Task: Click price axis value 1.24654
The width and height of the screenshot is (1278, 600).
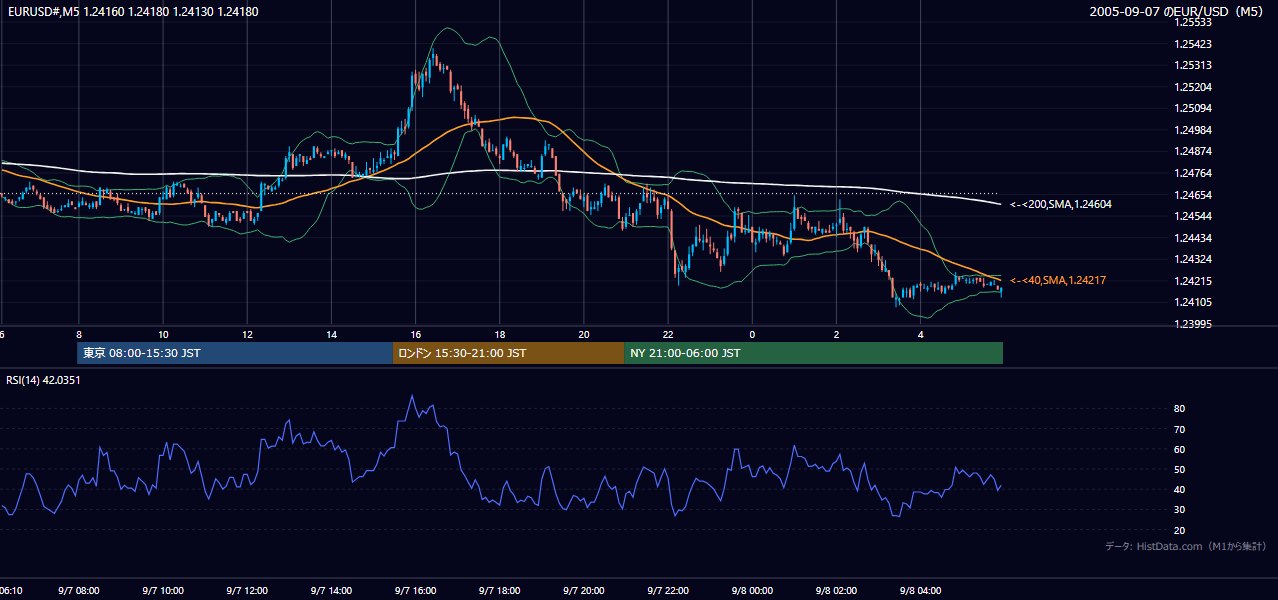Action: click(1193, 195)
